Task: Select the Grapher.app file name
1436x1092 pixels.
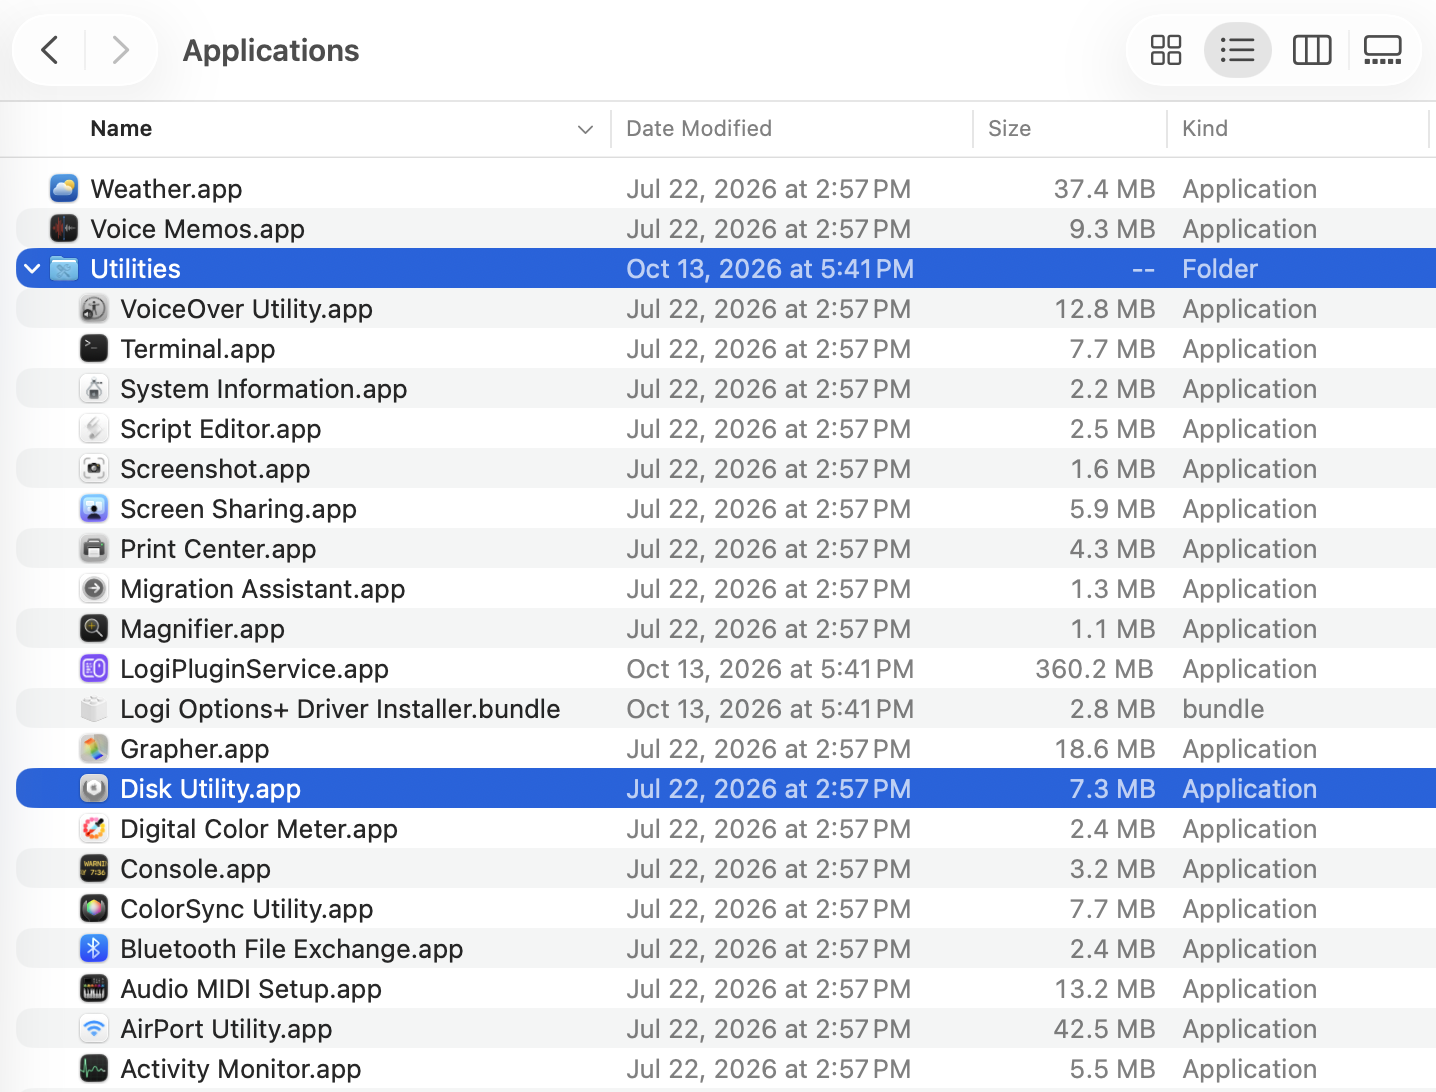Action: point(194,749)
